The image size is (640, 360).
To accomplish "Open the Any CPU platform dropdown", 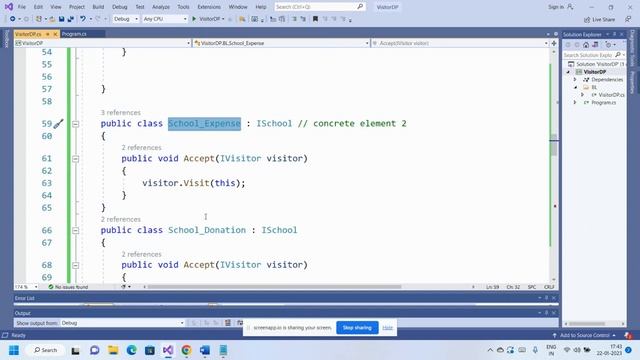I will tap(165, 19).
